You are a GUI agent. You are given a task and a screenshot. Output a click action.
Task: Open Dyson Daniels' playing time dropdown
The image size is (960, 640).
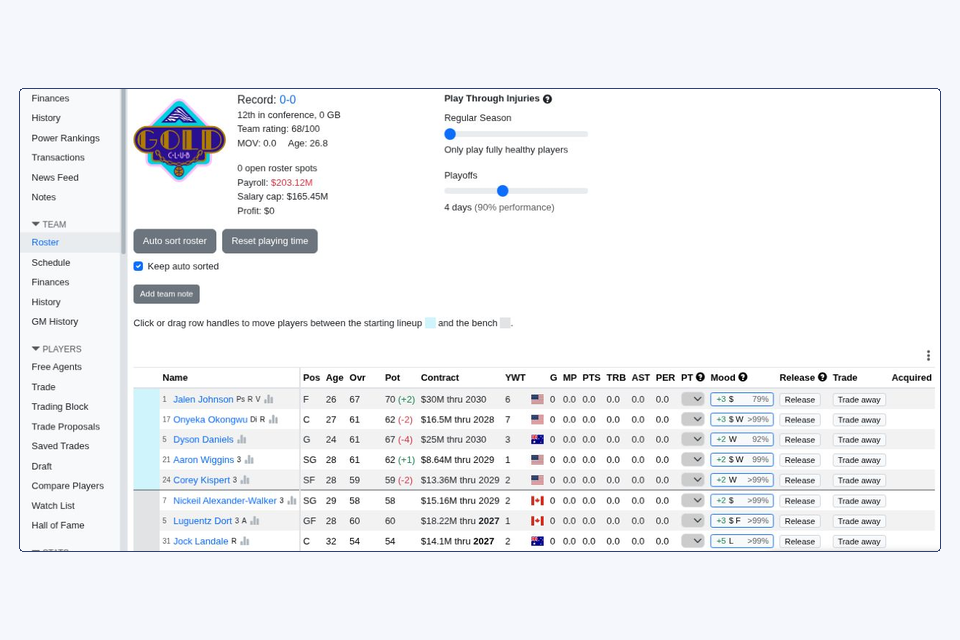692,440
